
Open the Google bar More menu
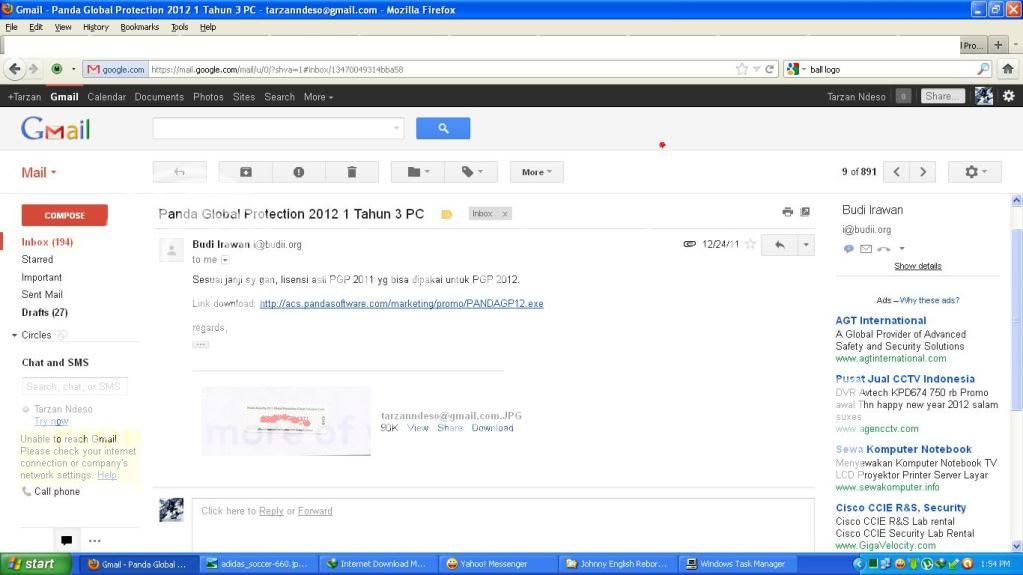(318, 97)
